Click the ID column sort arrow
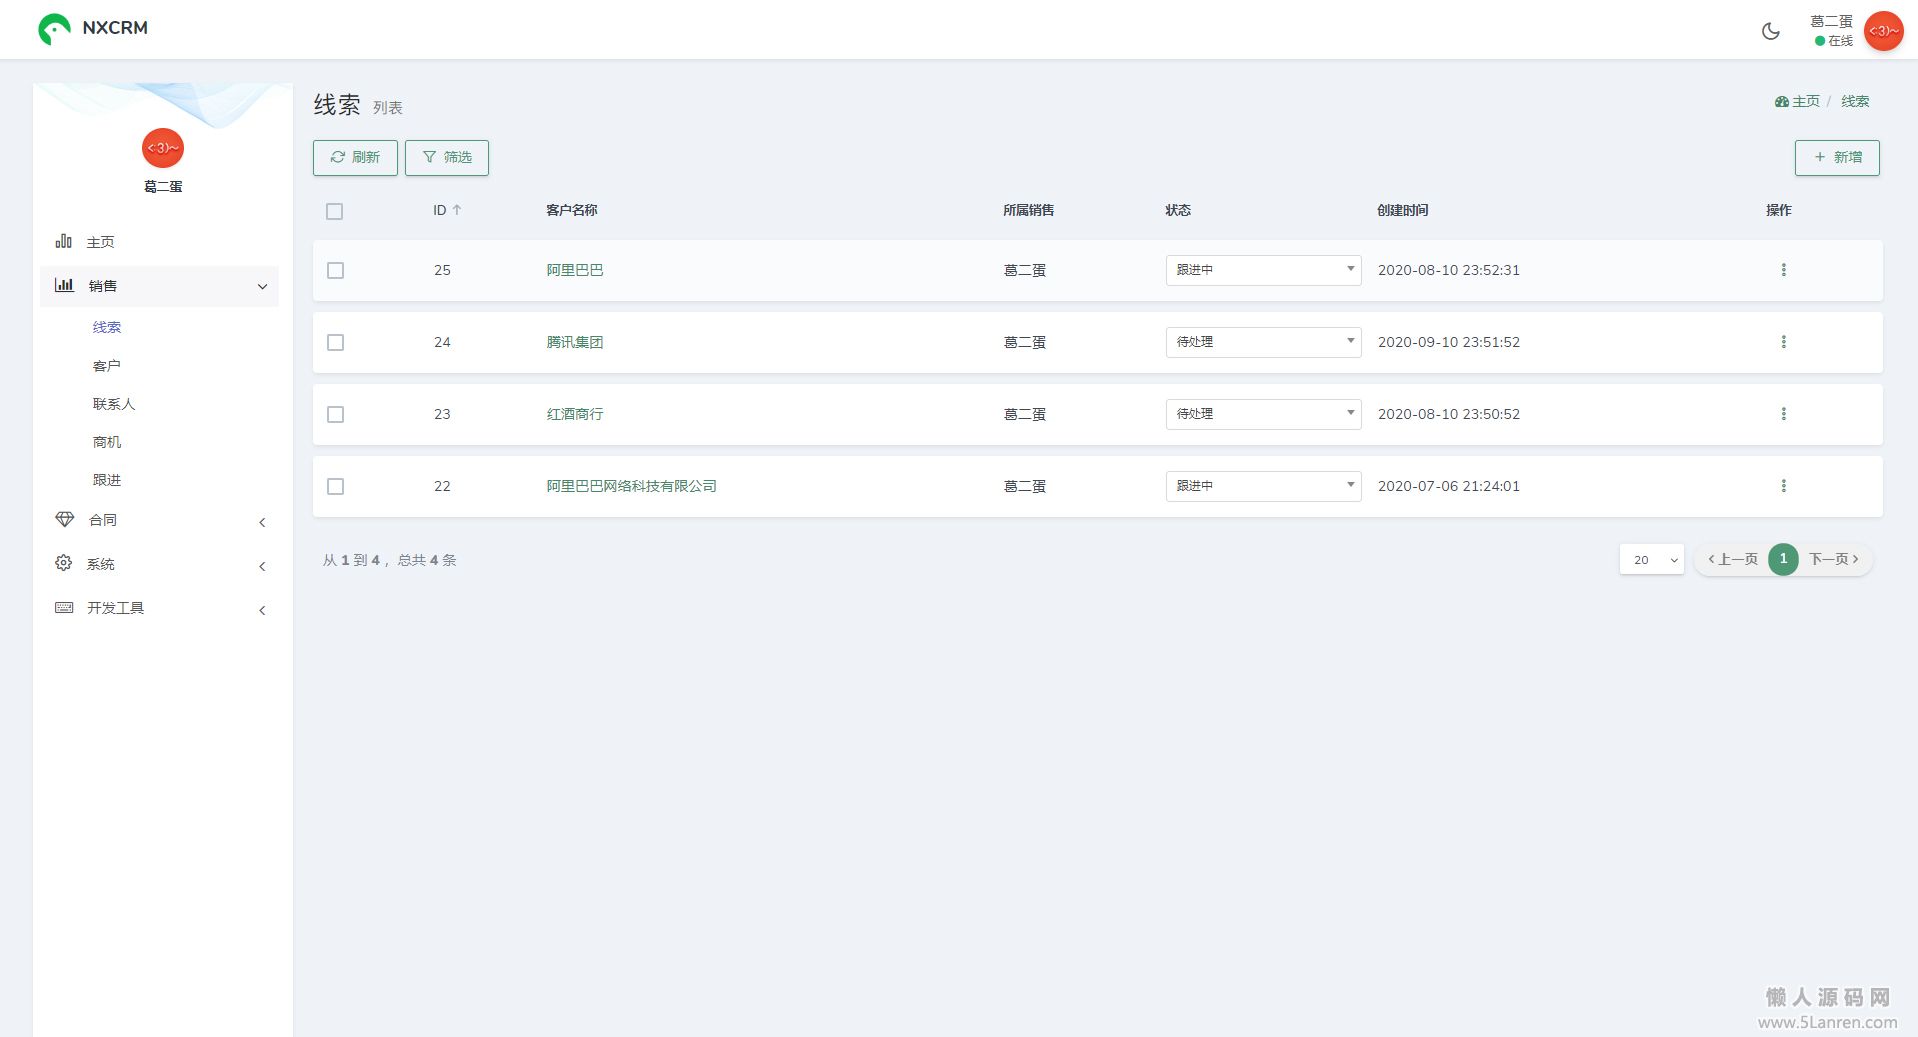 [457, 210]
